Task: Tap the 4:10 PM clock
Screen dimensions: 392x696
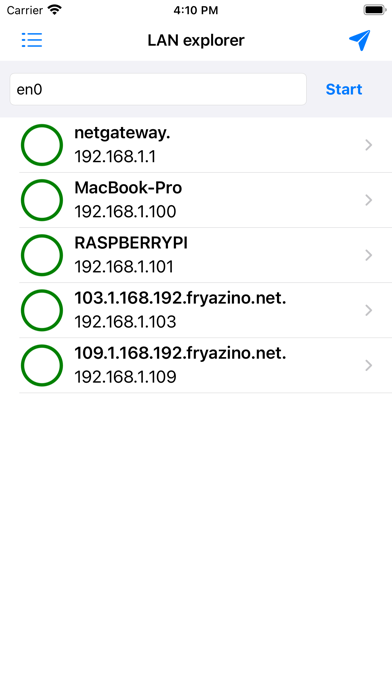Action: 196,10
